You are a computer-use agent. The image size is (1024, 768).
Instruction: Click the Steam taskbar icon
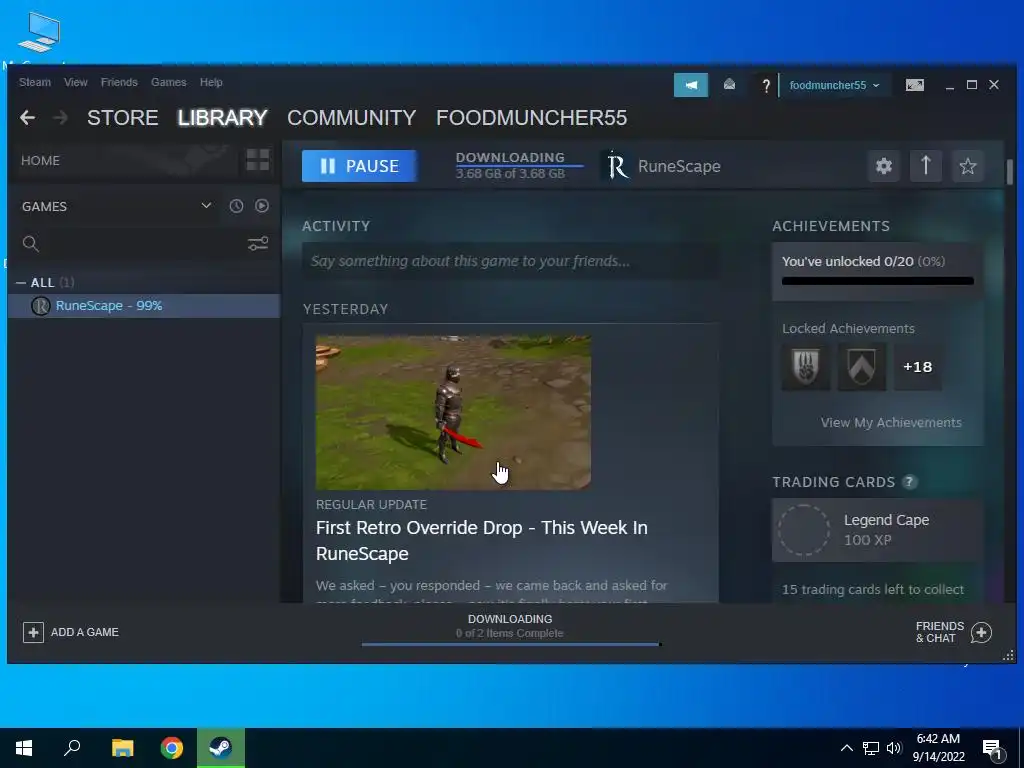(x=221, y=748)
